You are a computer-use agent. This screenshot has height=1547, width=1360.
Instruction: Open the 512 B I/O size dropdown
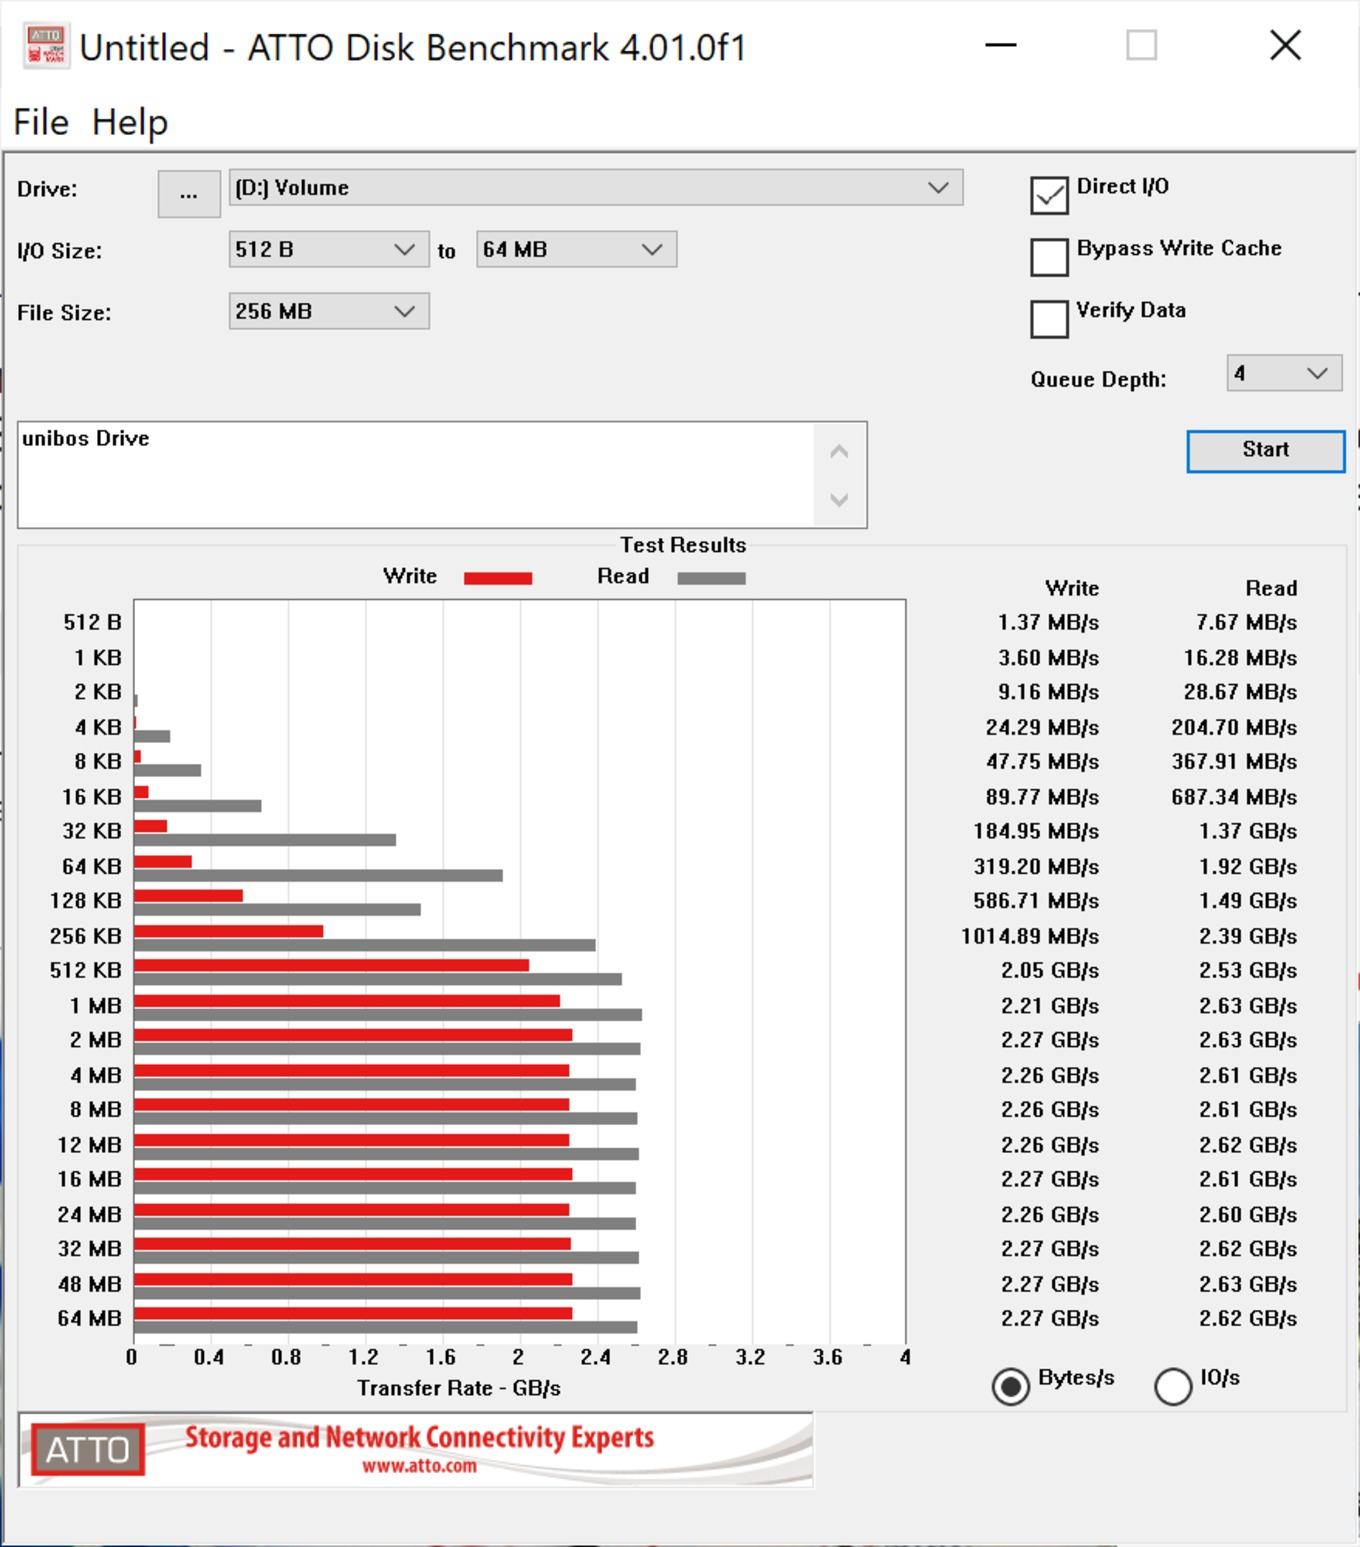[329, 249]
